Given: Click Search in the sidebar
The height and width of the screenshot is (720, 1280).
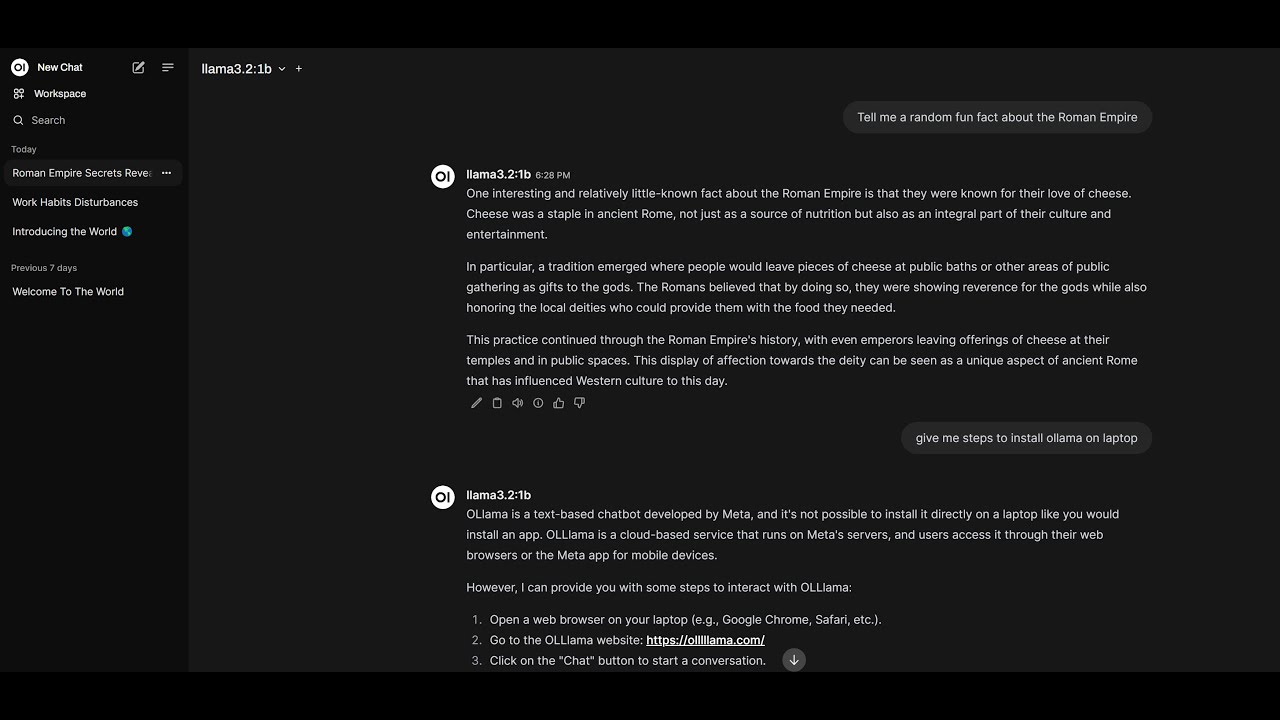Looking at the screenshot, I should click(48, 120).
